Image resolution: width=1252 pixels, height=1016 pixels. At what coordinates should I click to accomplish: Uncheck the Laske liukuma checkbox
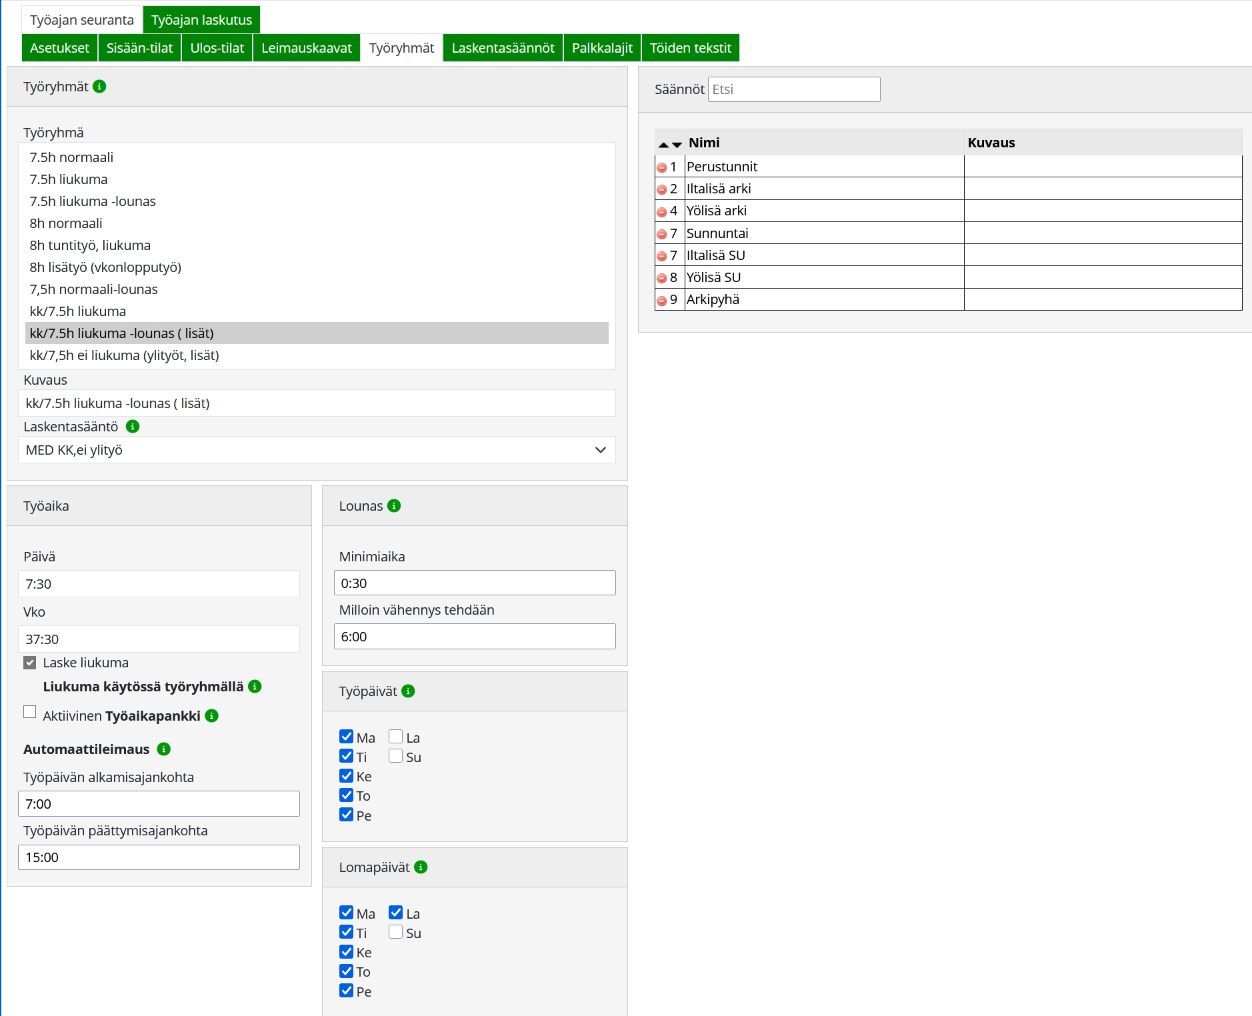pos(30,663)
